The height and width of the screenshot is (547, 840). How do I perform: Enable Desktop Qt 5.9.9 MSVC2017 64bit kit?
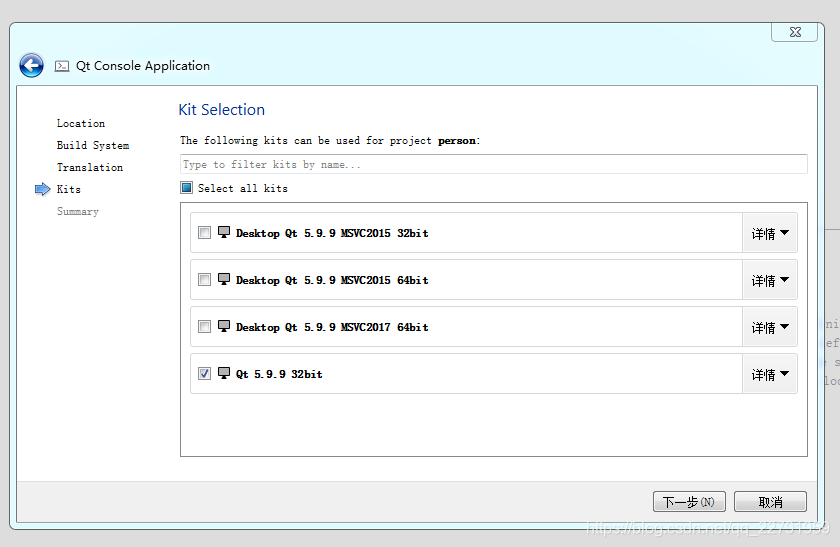[204, 327]
